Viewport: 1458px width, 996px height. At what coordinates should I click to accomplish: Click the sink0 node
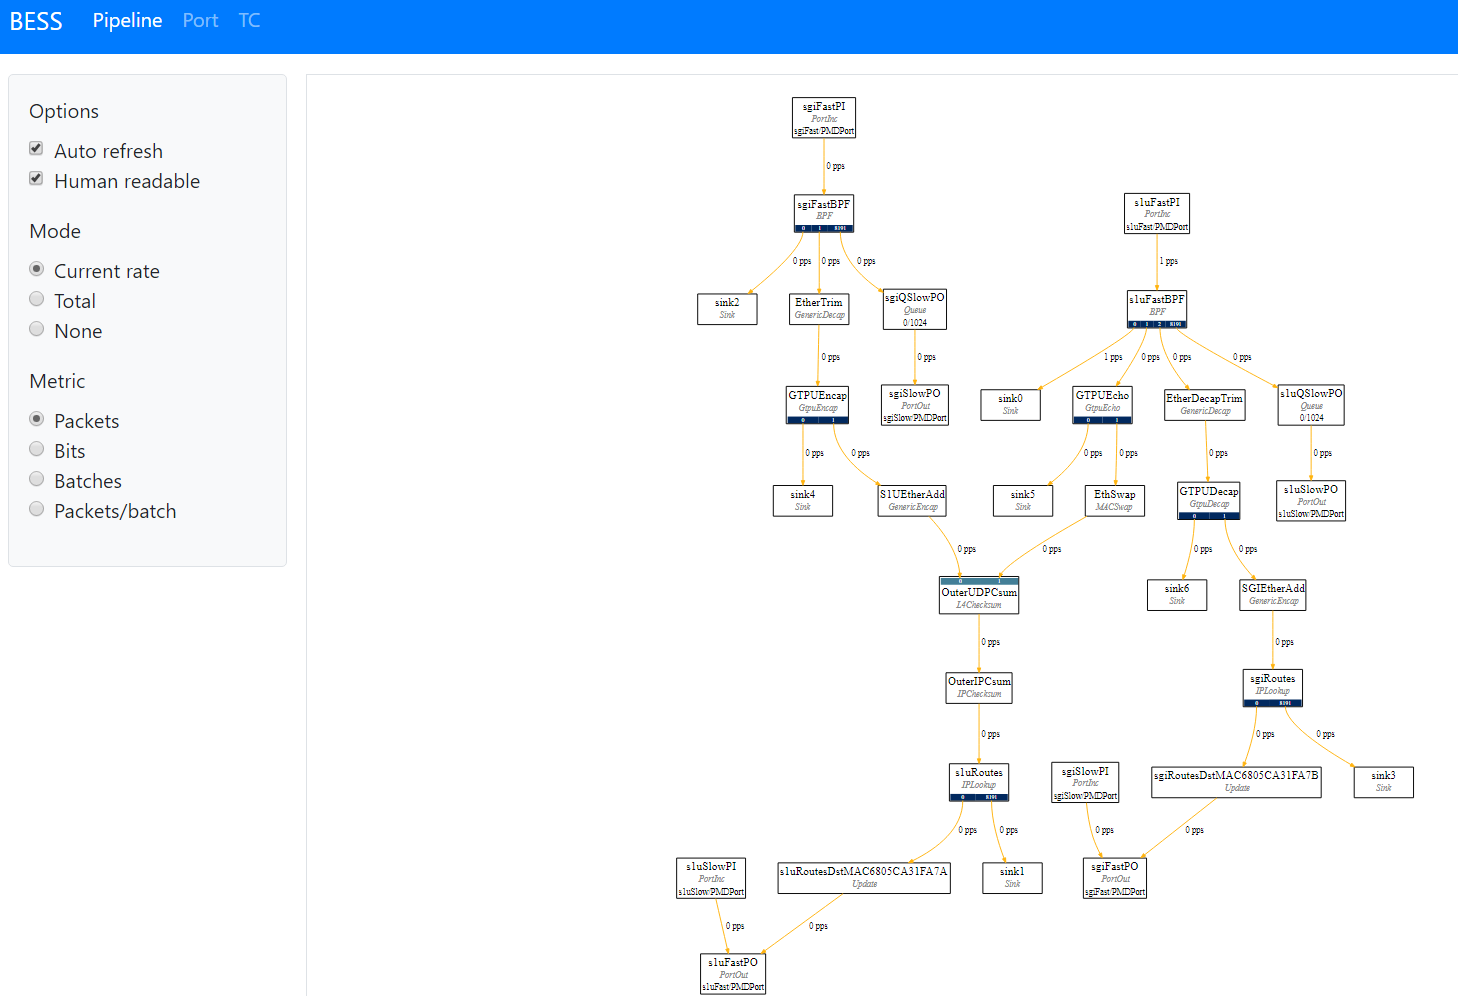coord(1010,405)
